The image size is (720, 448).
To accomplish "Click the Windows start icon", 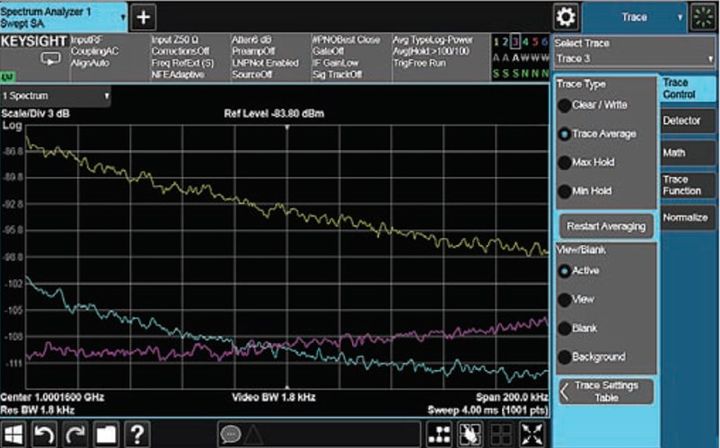I will pos(13,434).
